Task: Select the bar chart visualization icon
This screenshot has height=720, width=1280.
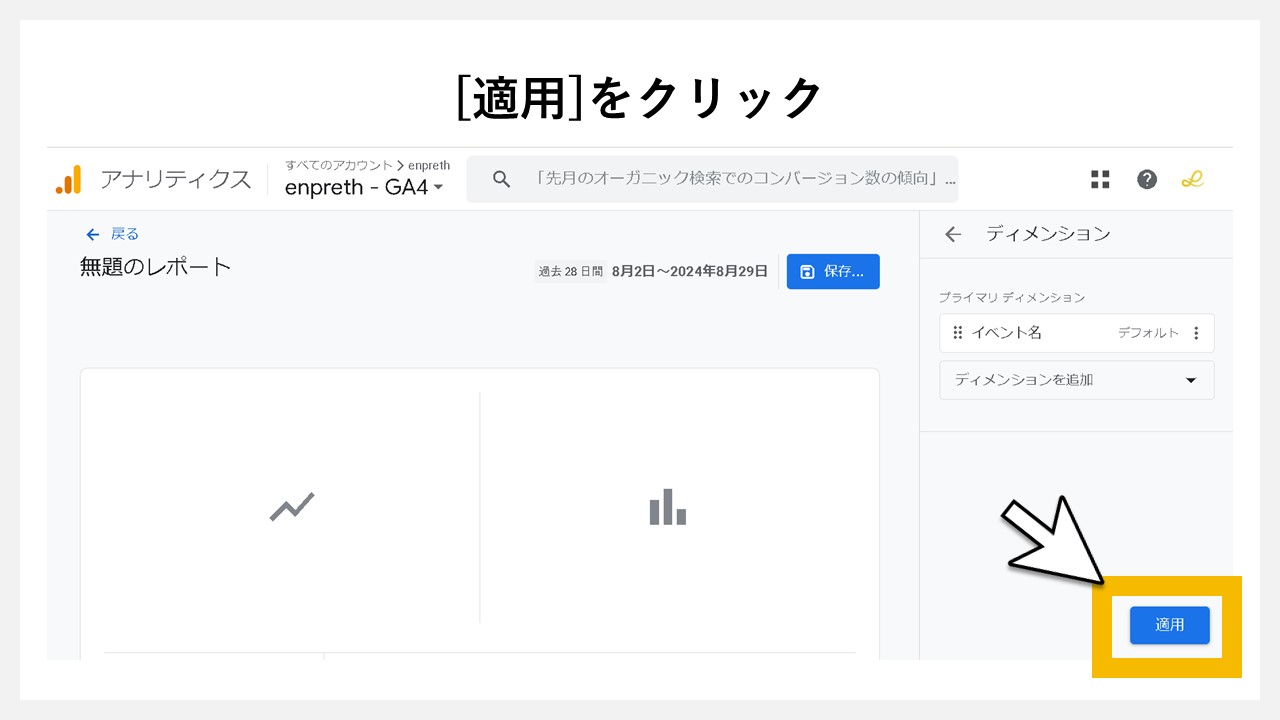Action: (667, 507)
